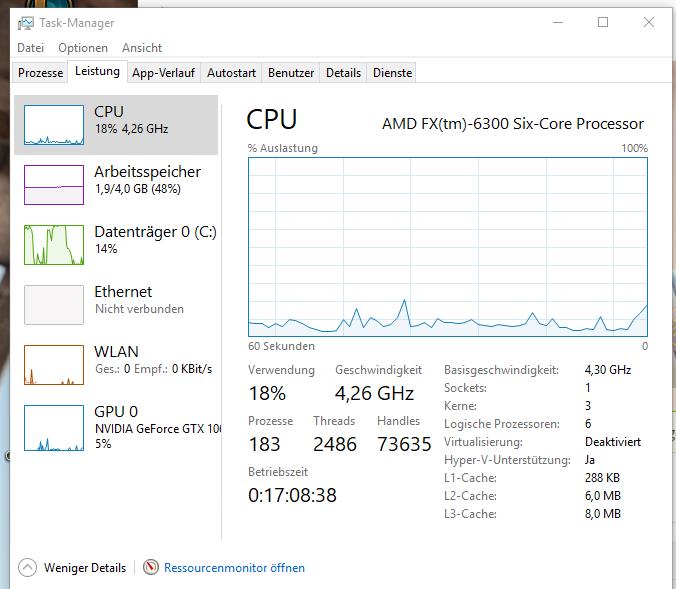
Task: Open the Datenträger 0 (C:) disk panel
Action: coord(116,244)
